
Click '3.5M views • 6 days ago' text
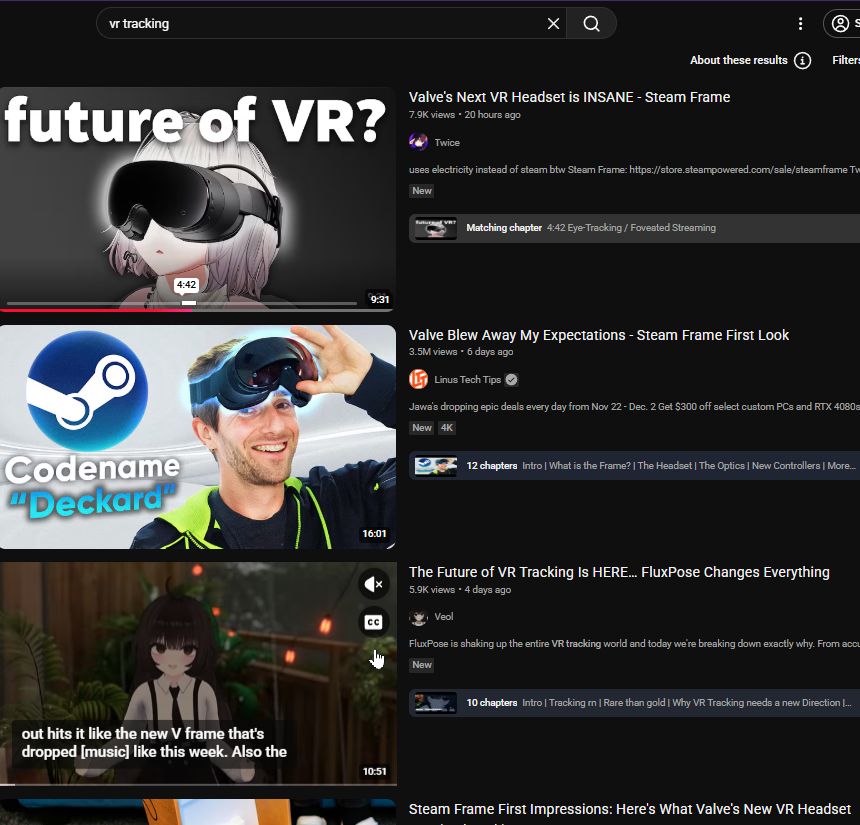point(461,352)
